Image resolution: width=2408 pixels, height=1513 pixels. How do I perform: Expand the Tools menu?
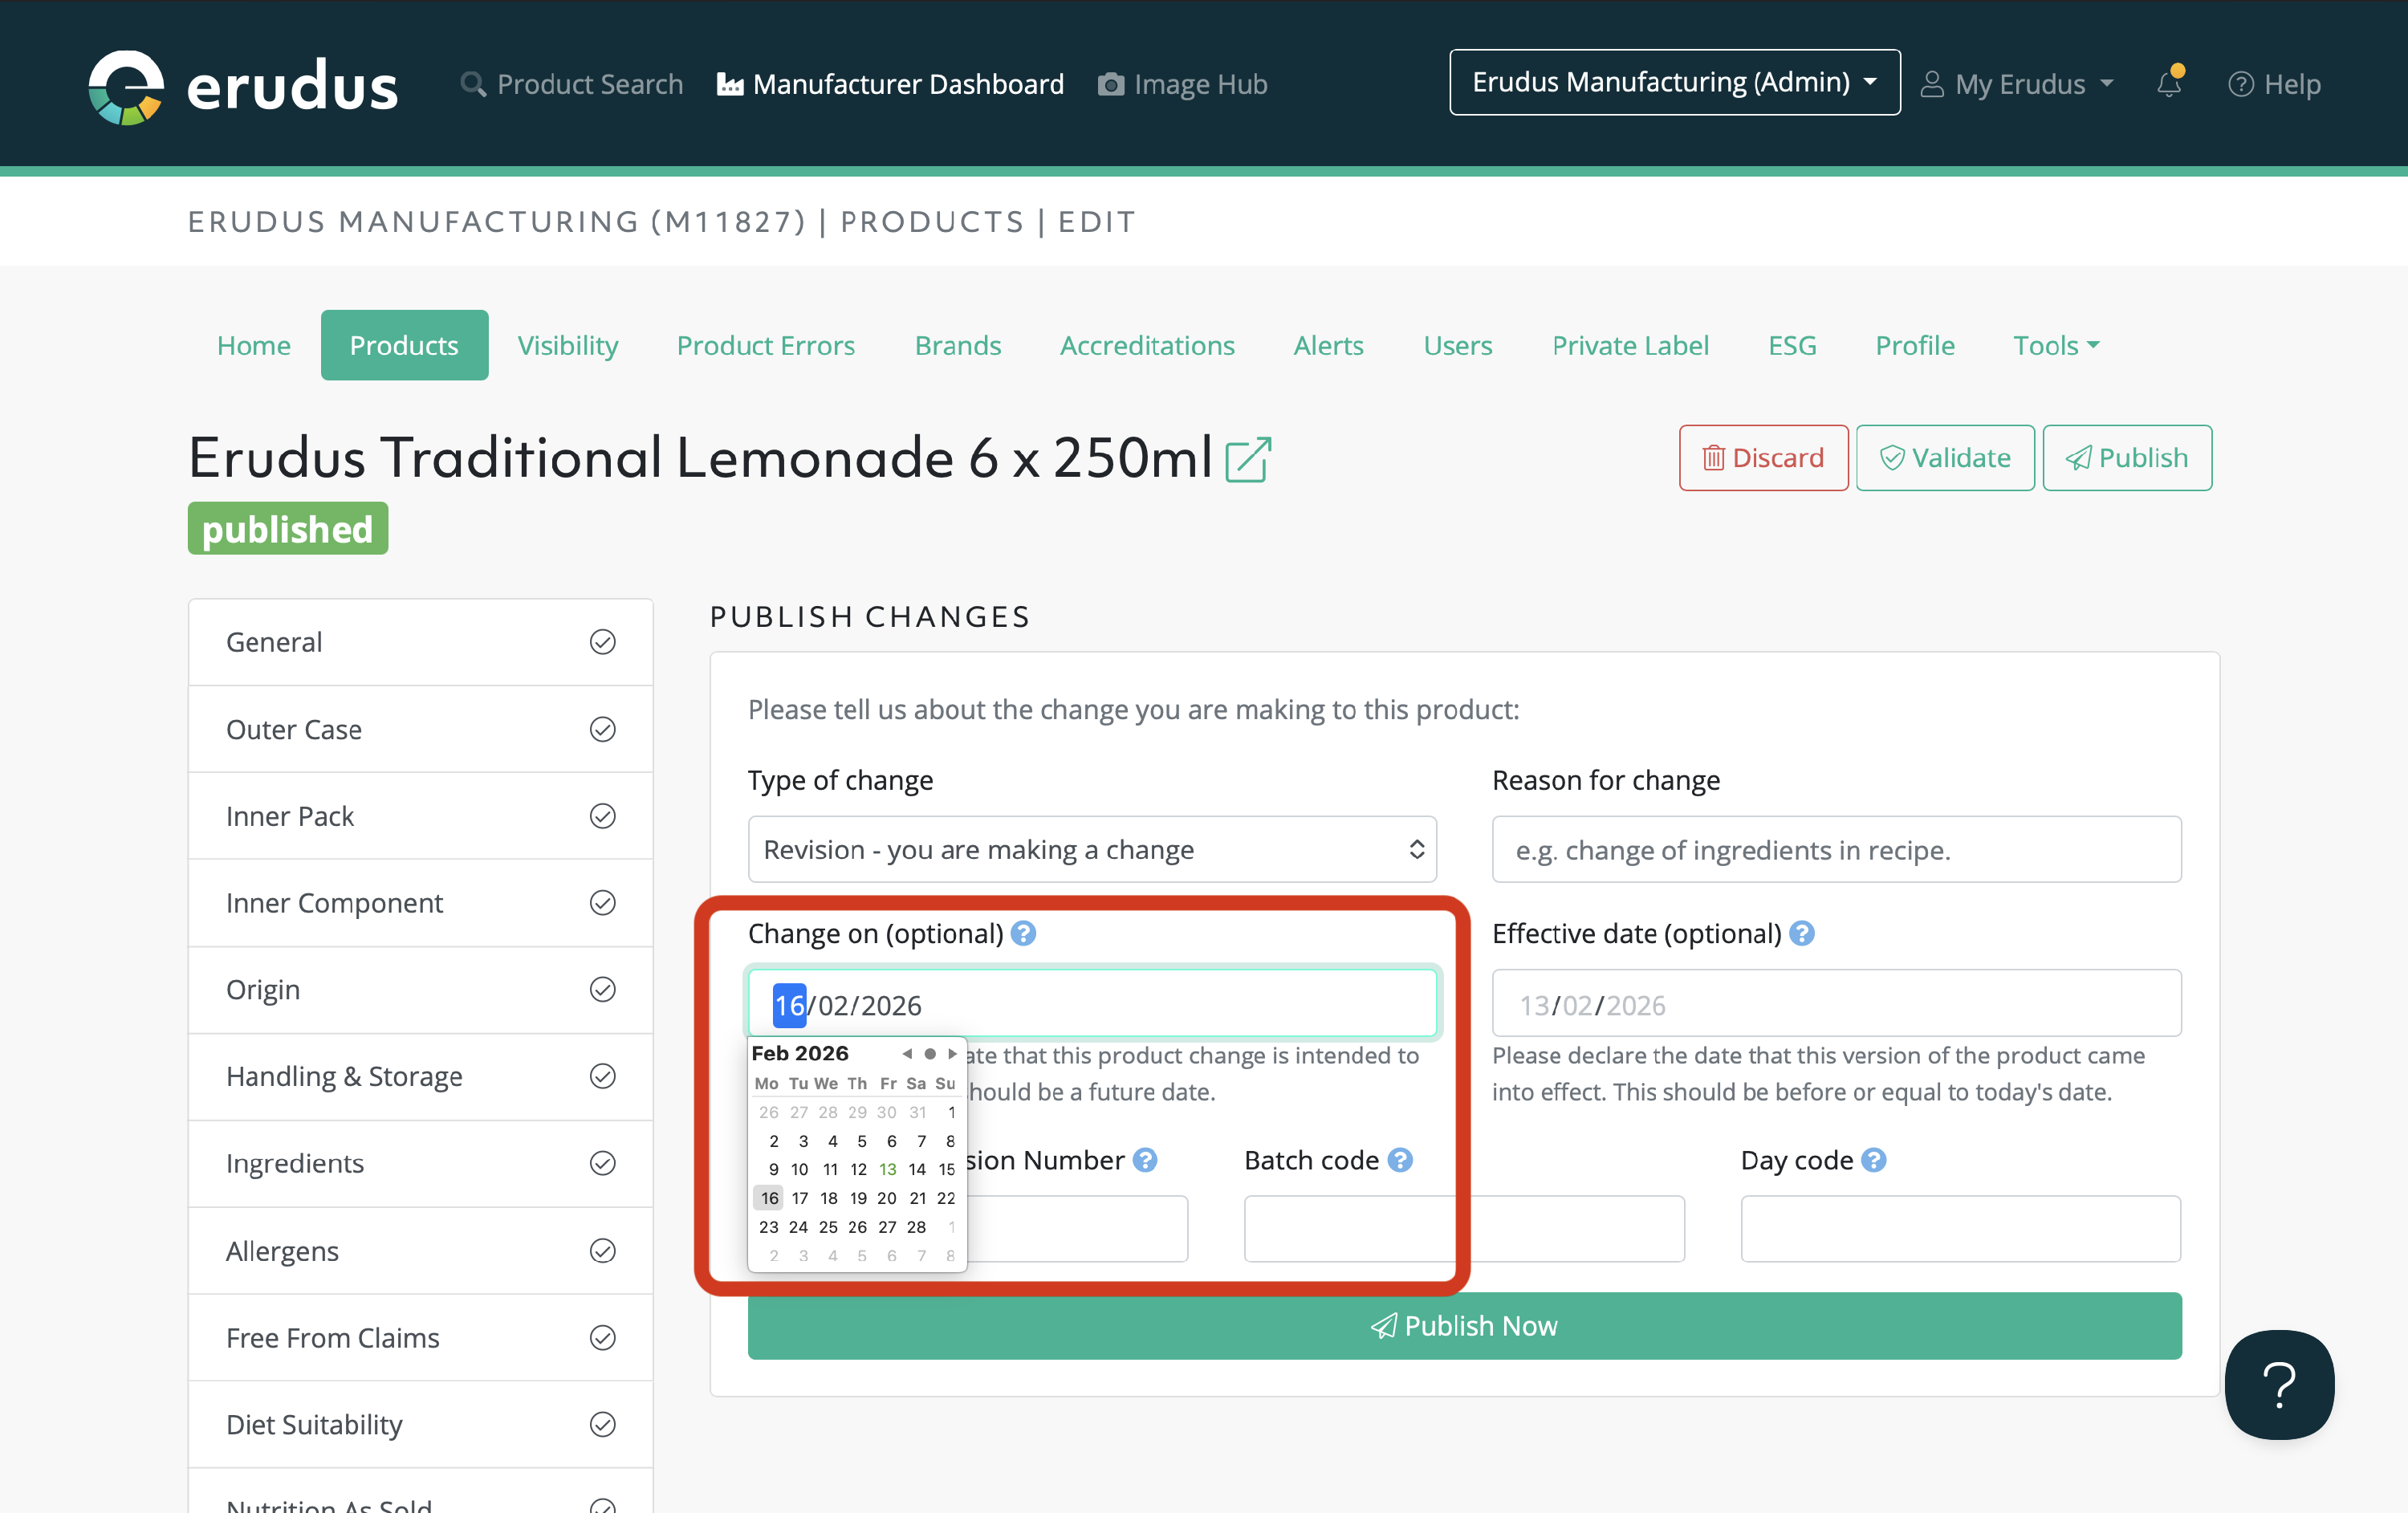point(2055,345)
